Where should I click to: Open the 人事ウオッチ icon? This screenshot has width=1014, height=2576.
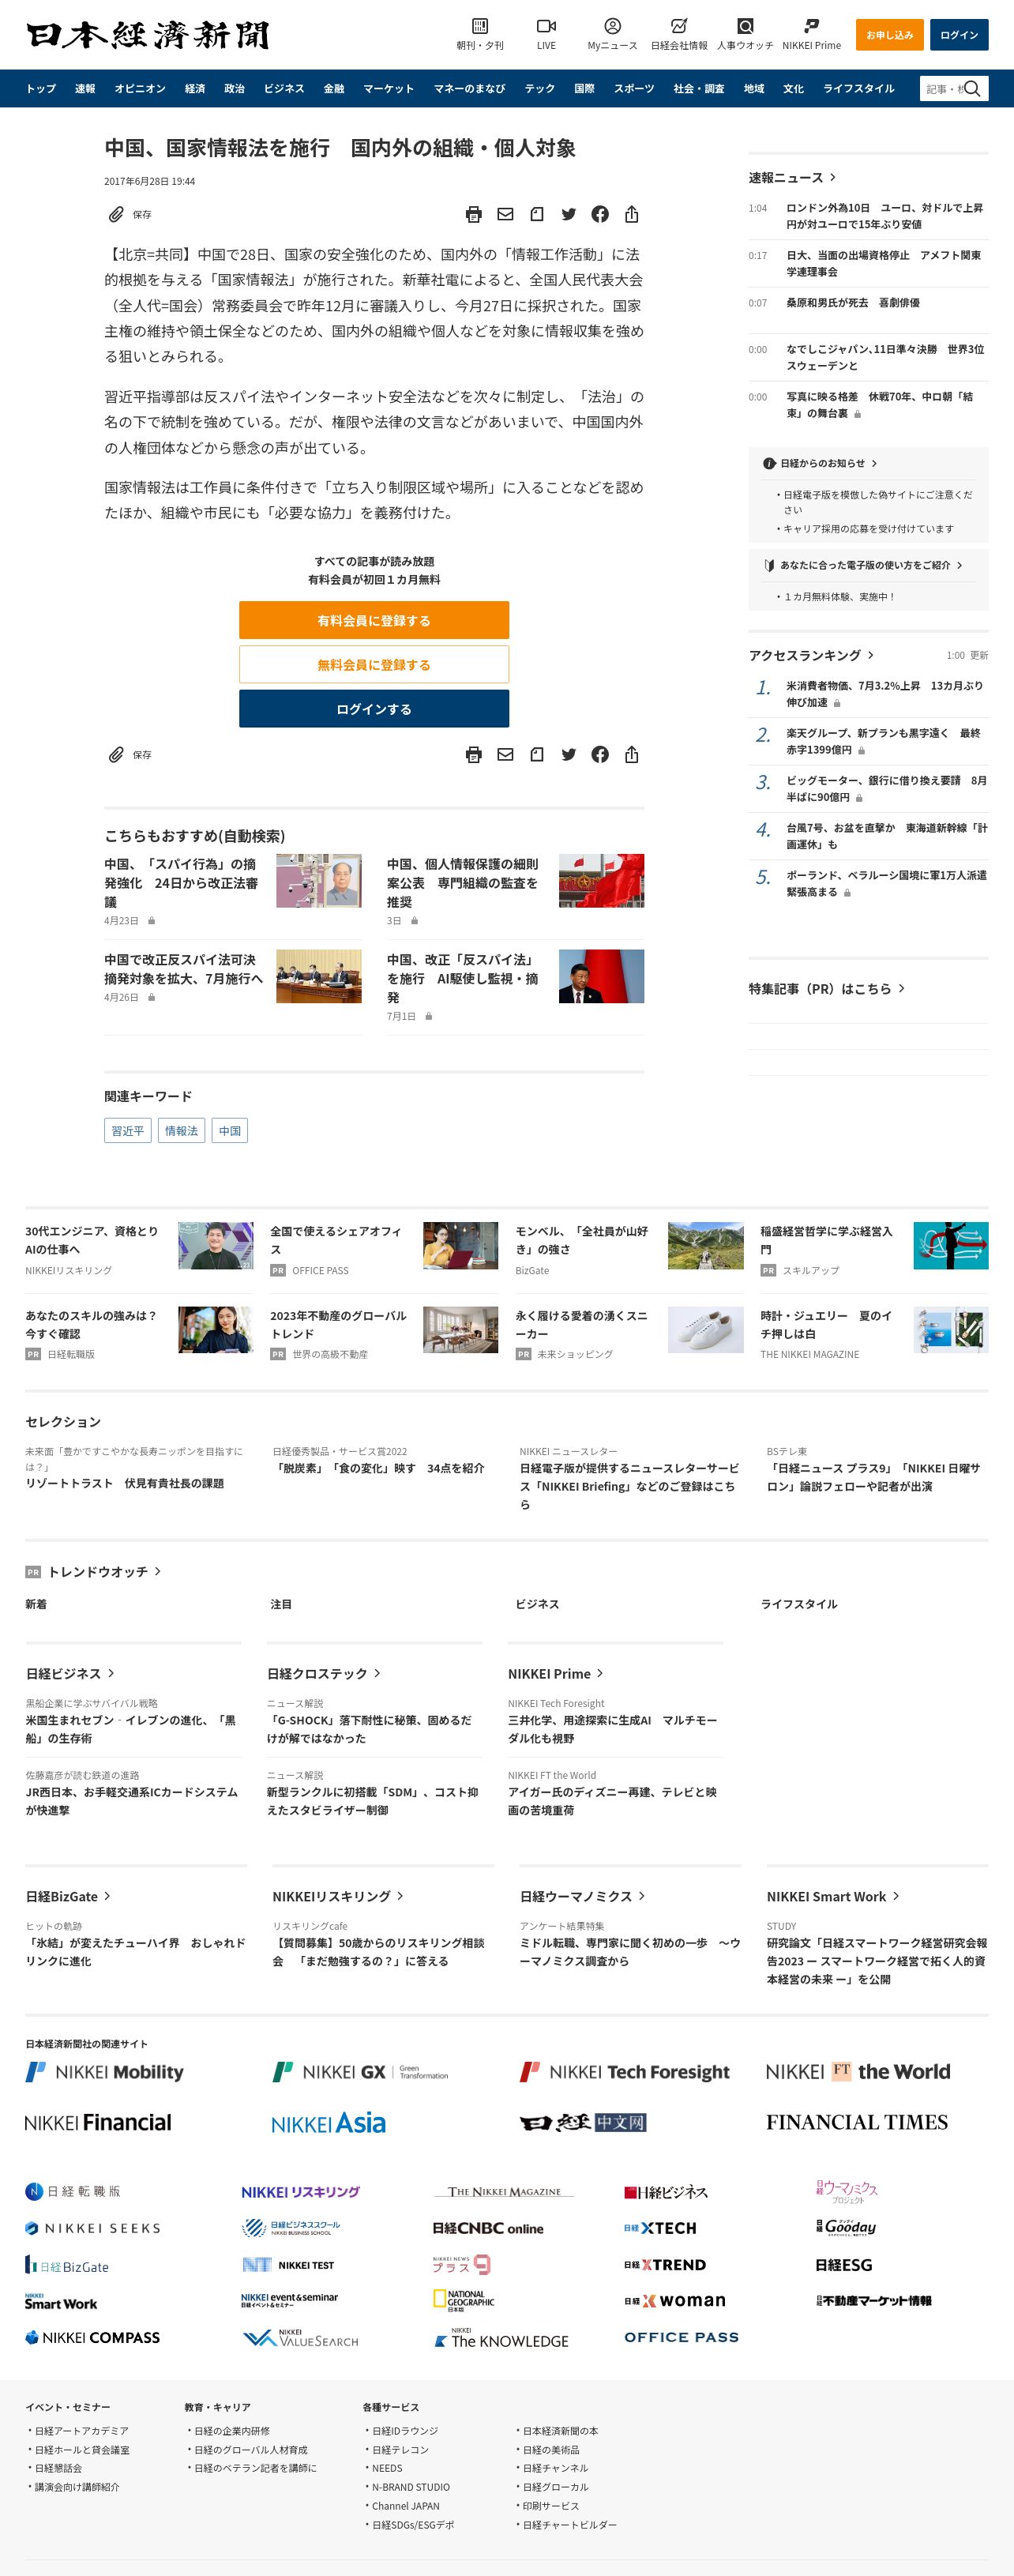(x=745, y=26)
